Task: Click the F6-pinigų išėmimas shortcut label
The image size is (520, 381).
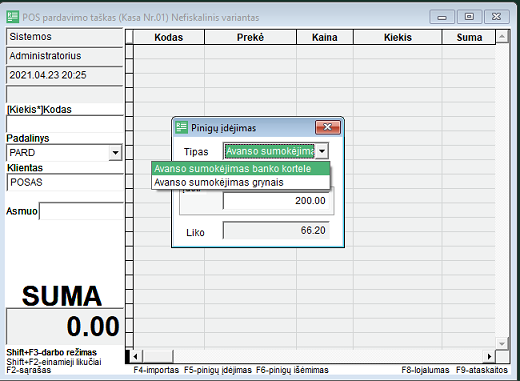Action: click(x=292, y=370)
